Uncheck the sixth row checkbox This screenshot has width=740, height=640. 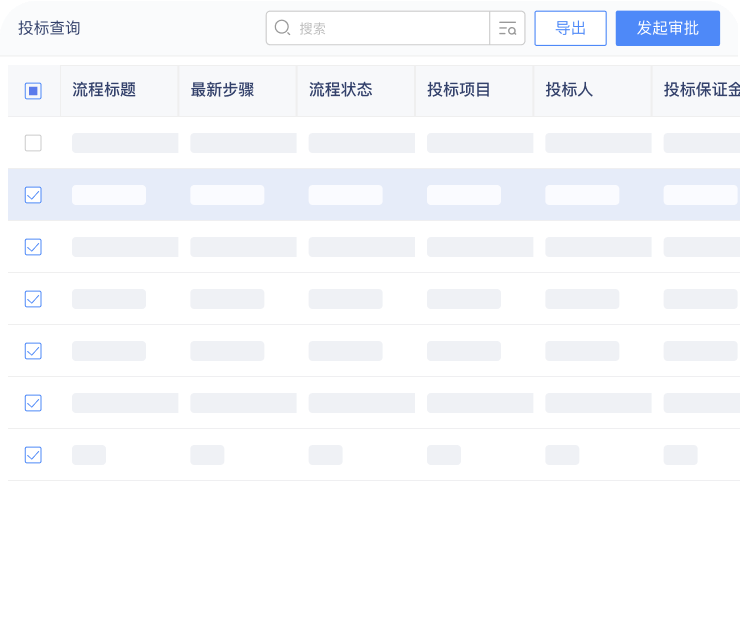[x=33, y=403]
